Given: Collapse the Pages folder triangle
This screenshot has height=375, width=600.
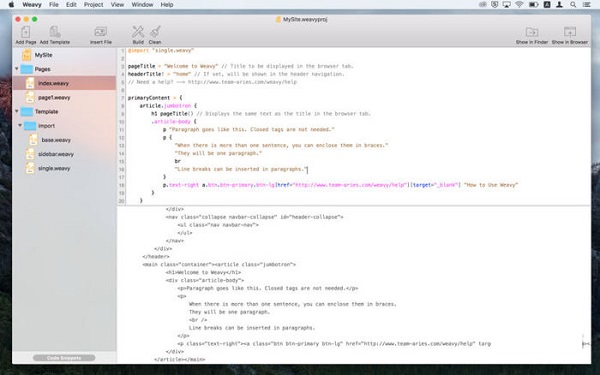Looking at the screenshot, I should (x=17, y=69).
